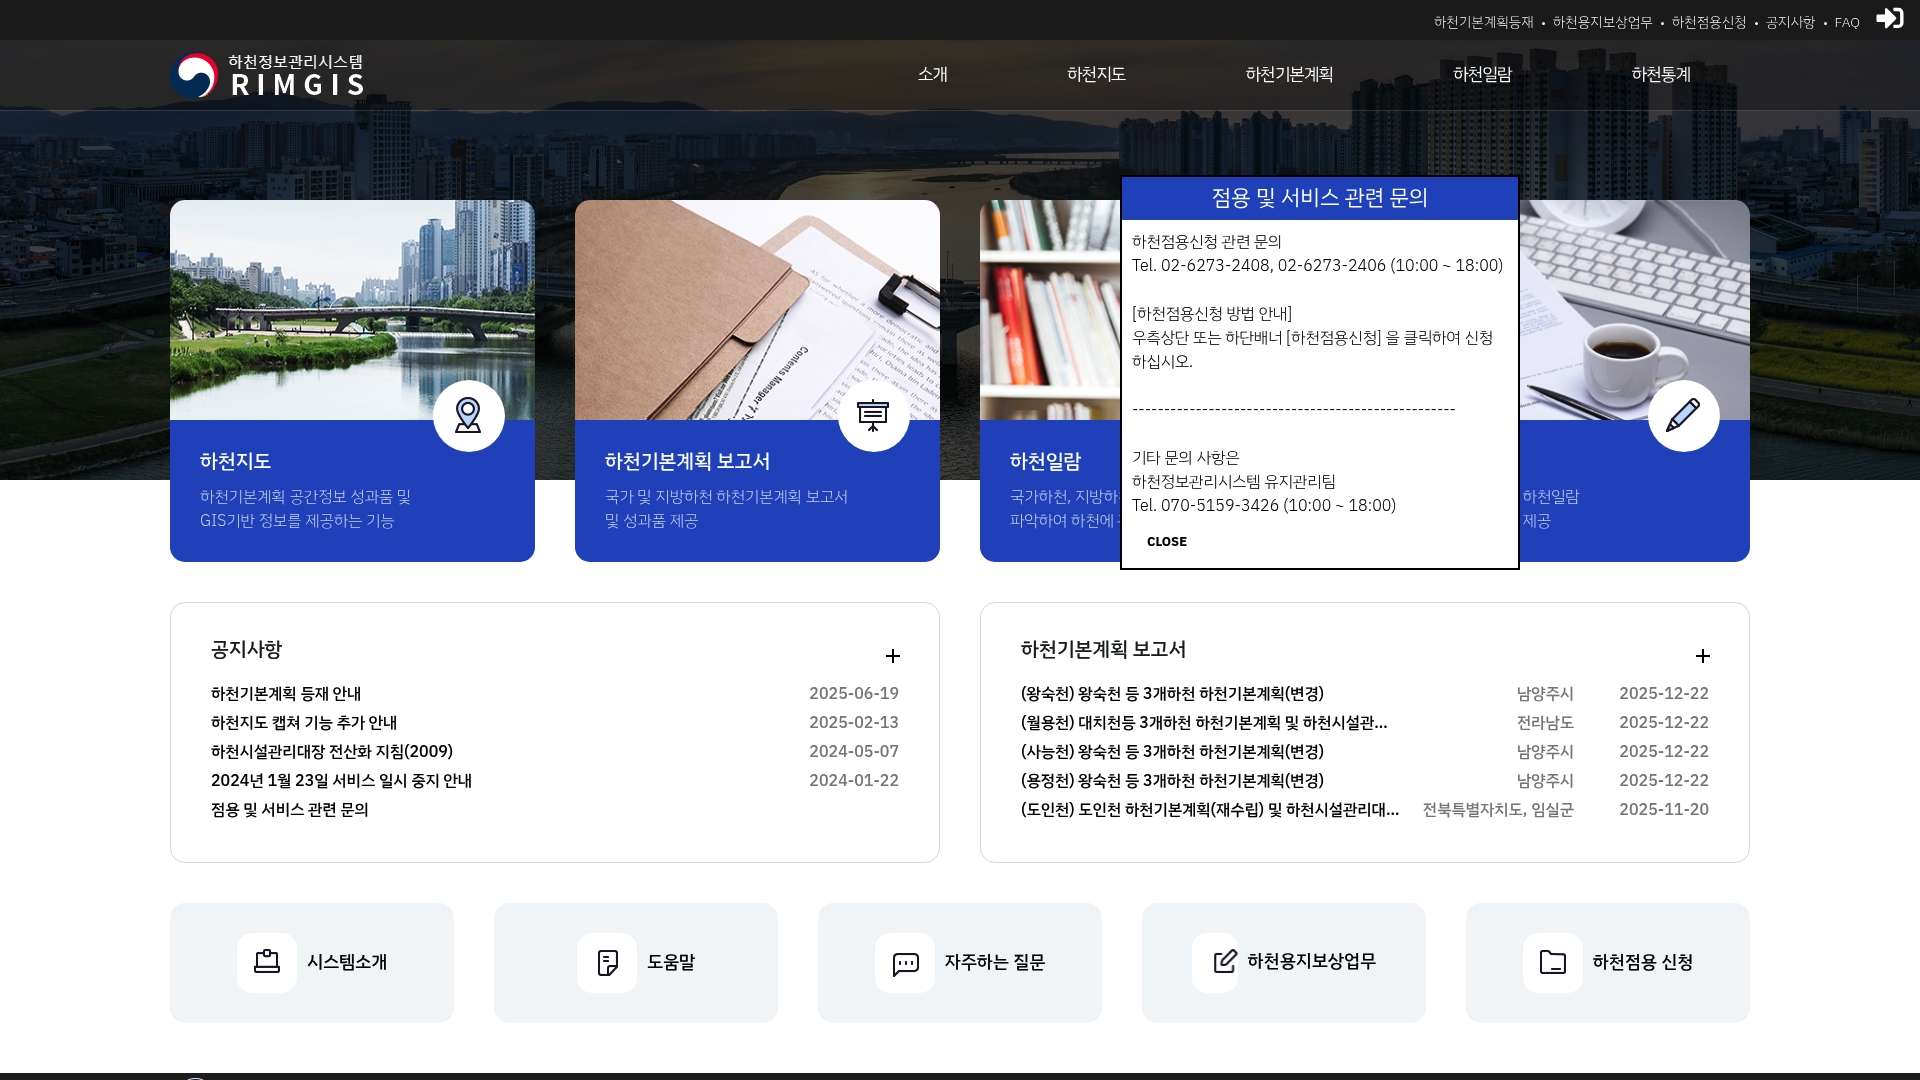The image size is (1920, 1080).
Task: Click the 자주하는 질문 speech bubble icon
Action: coord(905,962)
